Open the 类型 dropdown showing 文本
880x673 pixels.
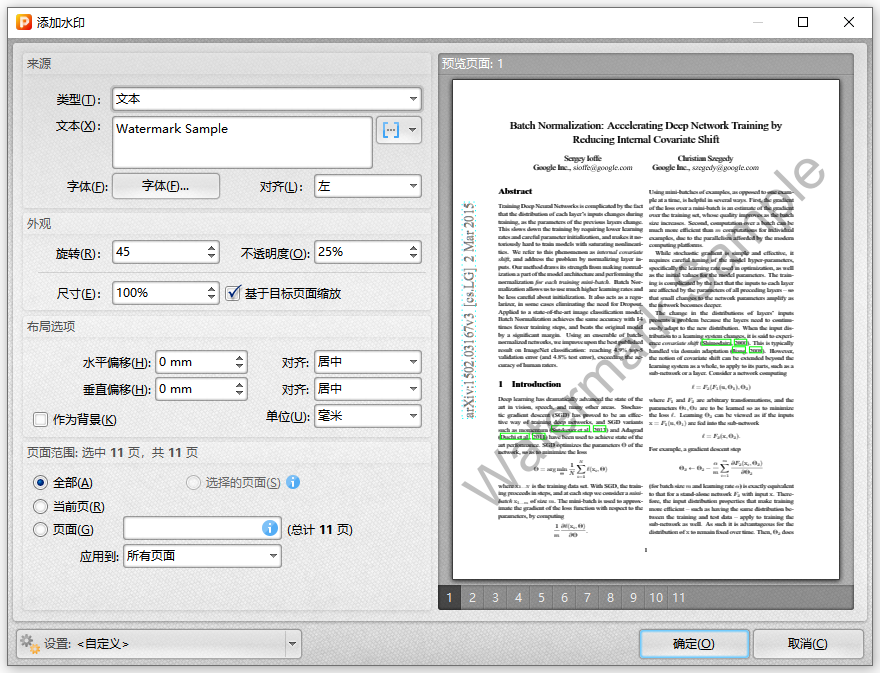266,99
